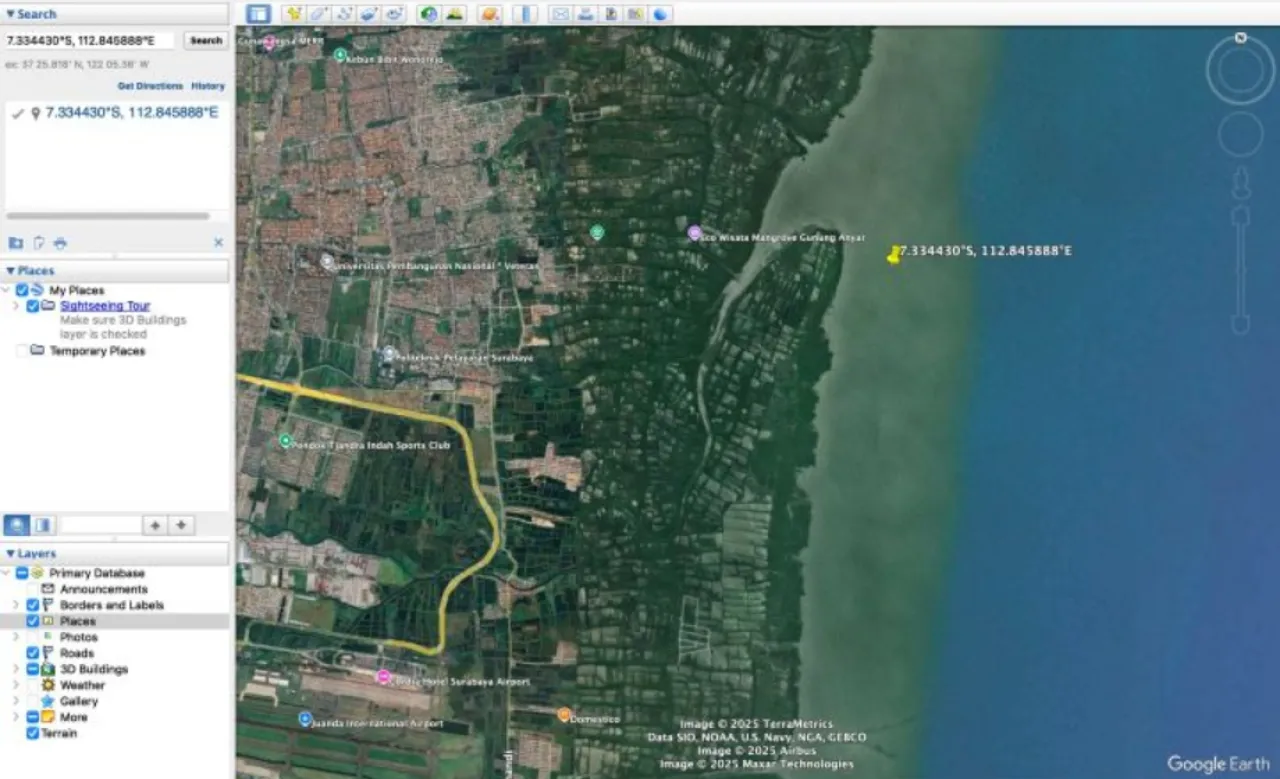
Task: Save search result to My Places folder icon
Action: point(16,243)
